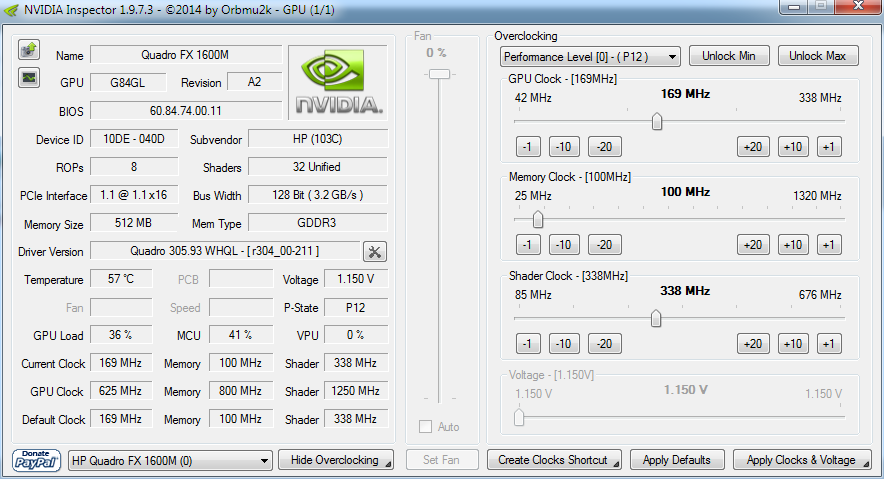Open the HP Quadro FX 1600M (0) GPU selector
Viewport: 884px width, 479px height.
pos(170,460)
